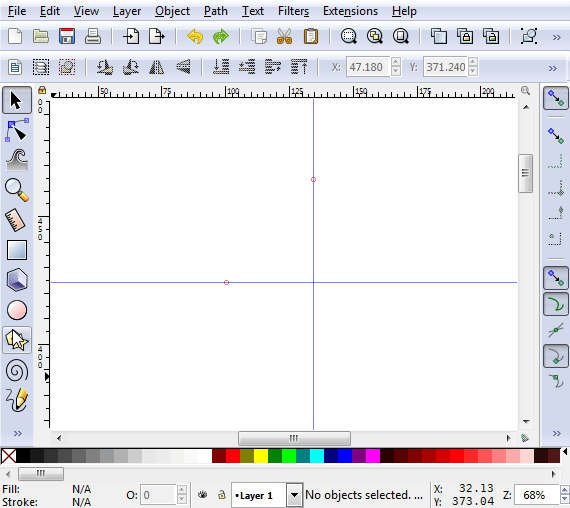
Task: Open the Layer 1 dropdown
Action: click(x=294, y=495)
